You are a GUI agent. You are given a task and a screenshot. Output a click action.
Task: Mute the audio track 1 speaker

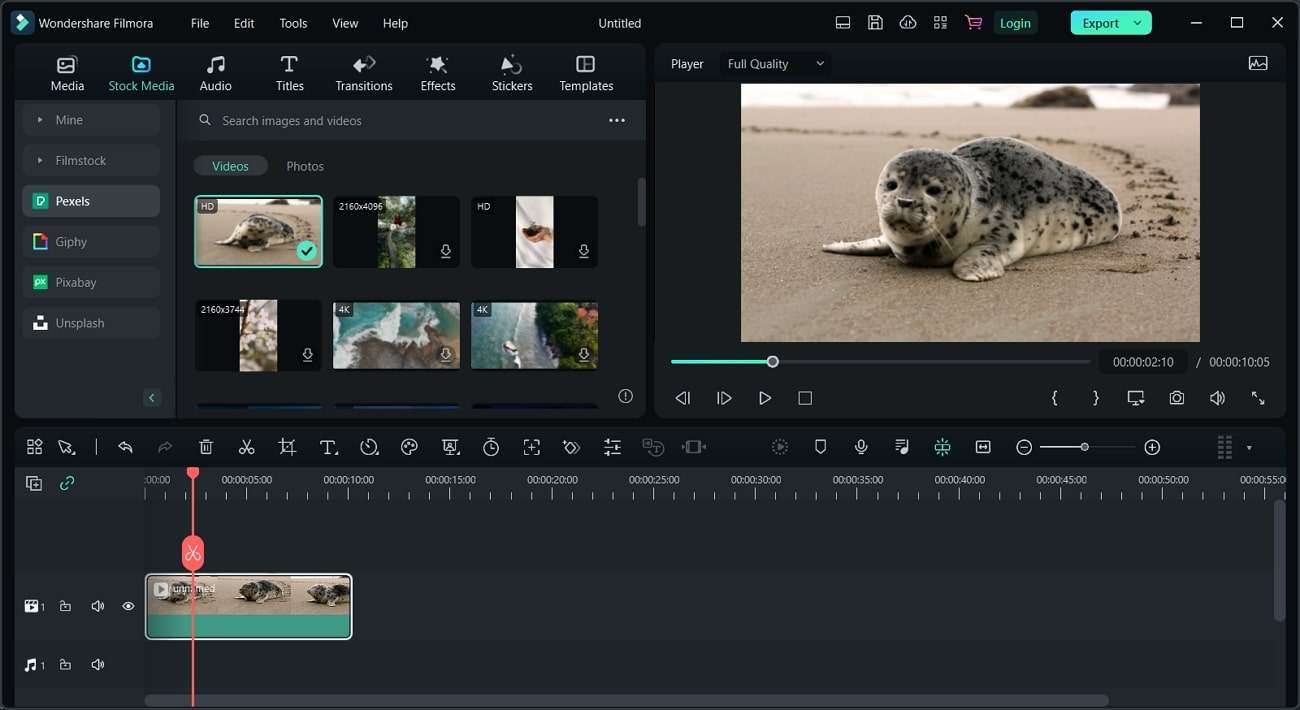coord(98,665)
